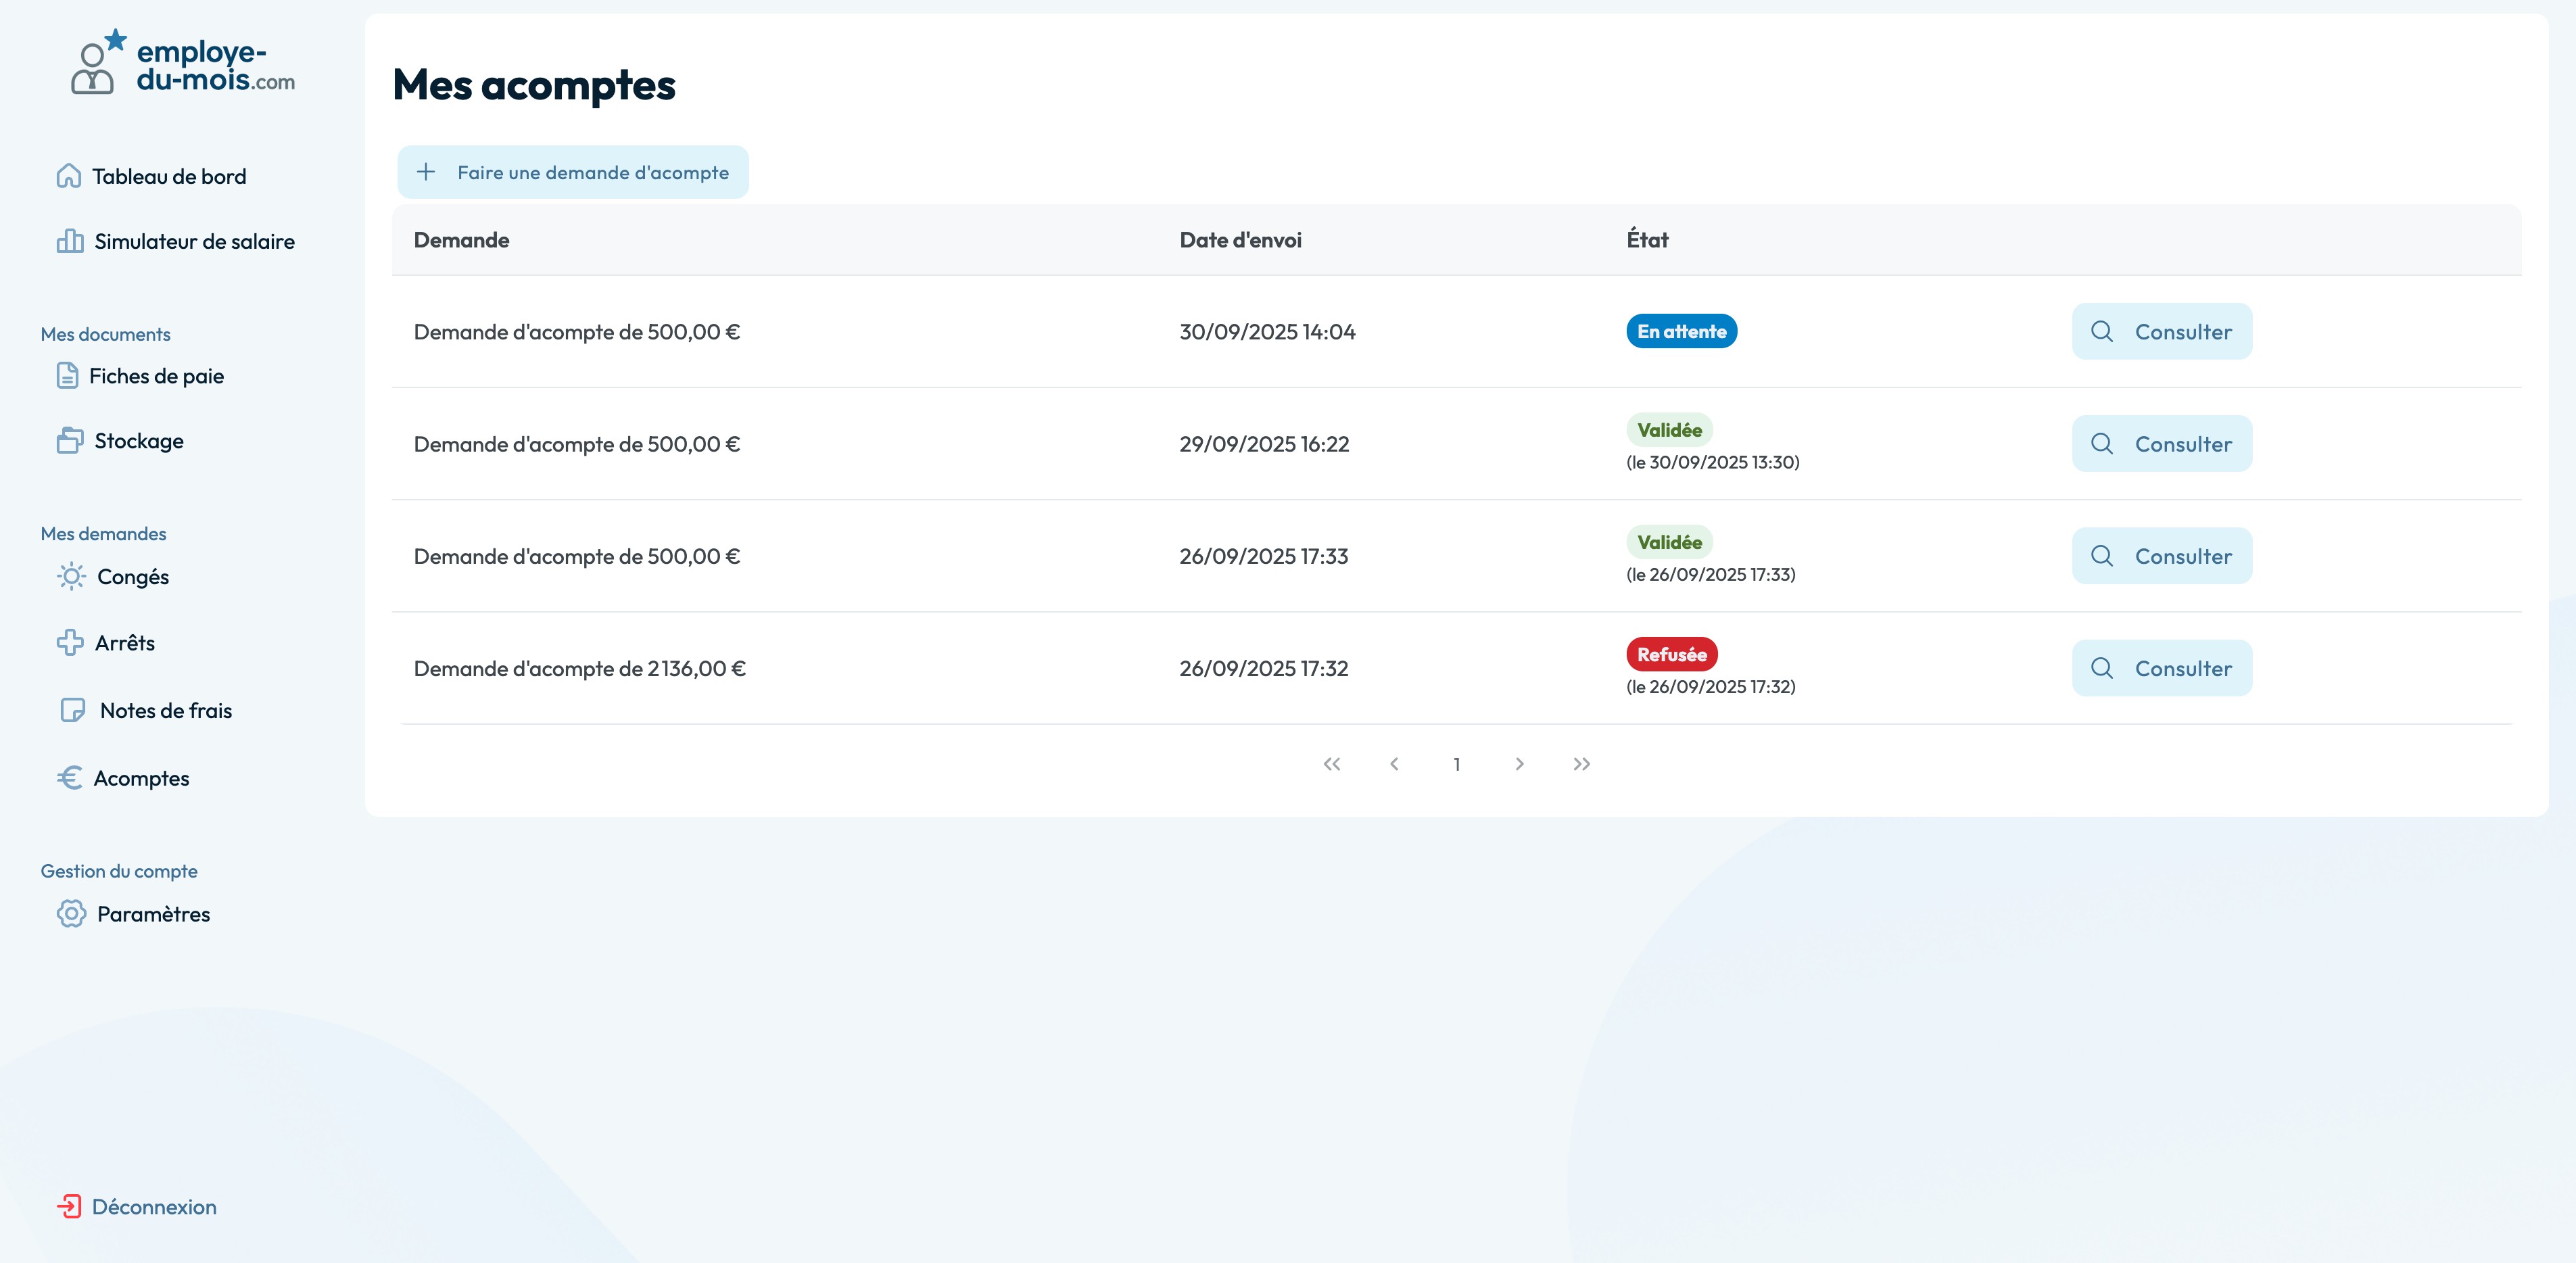Consult the refused 2 136,00 € request
Screen dimensions: 2576x1263
[x=2161, y=668]
